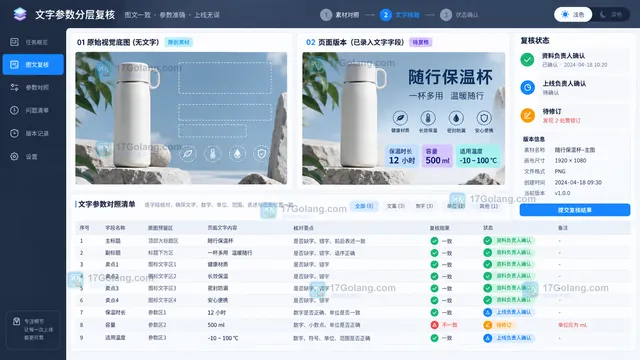The width and height of the screenshot is (640, 360).
Task: Filter list by 全部 (9)
Action: pyautogui.click(x=364, y=206)
